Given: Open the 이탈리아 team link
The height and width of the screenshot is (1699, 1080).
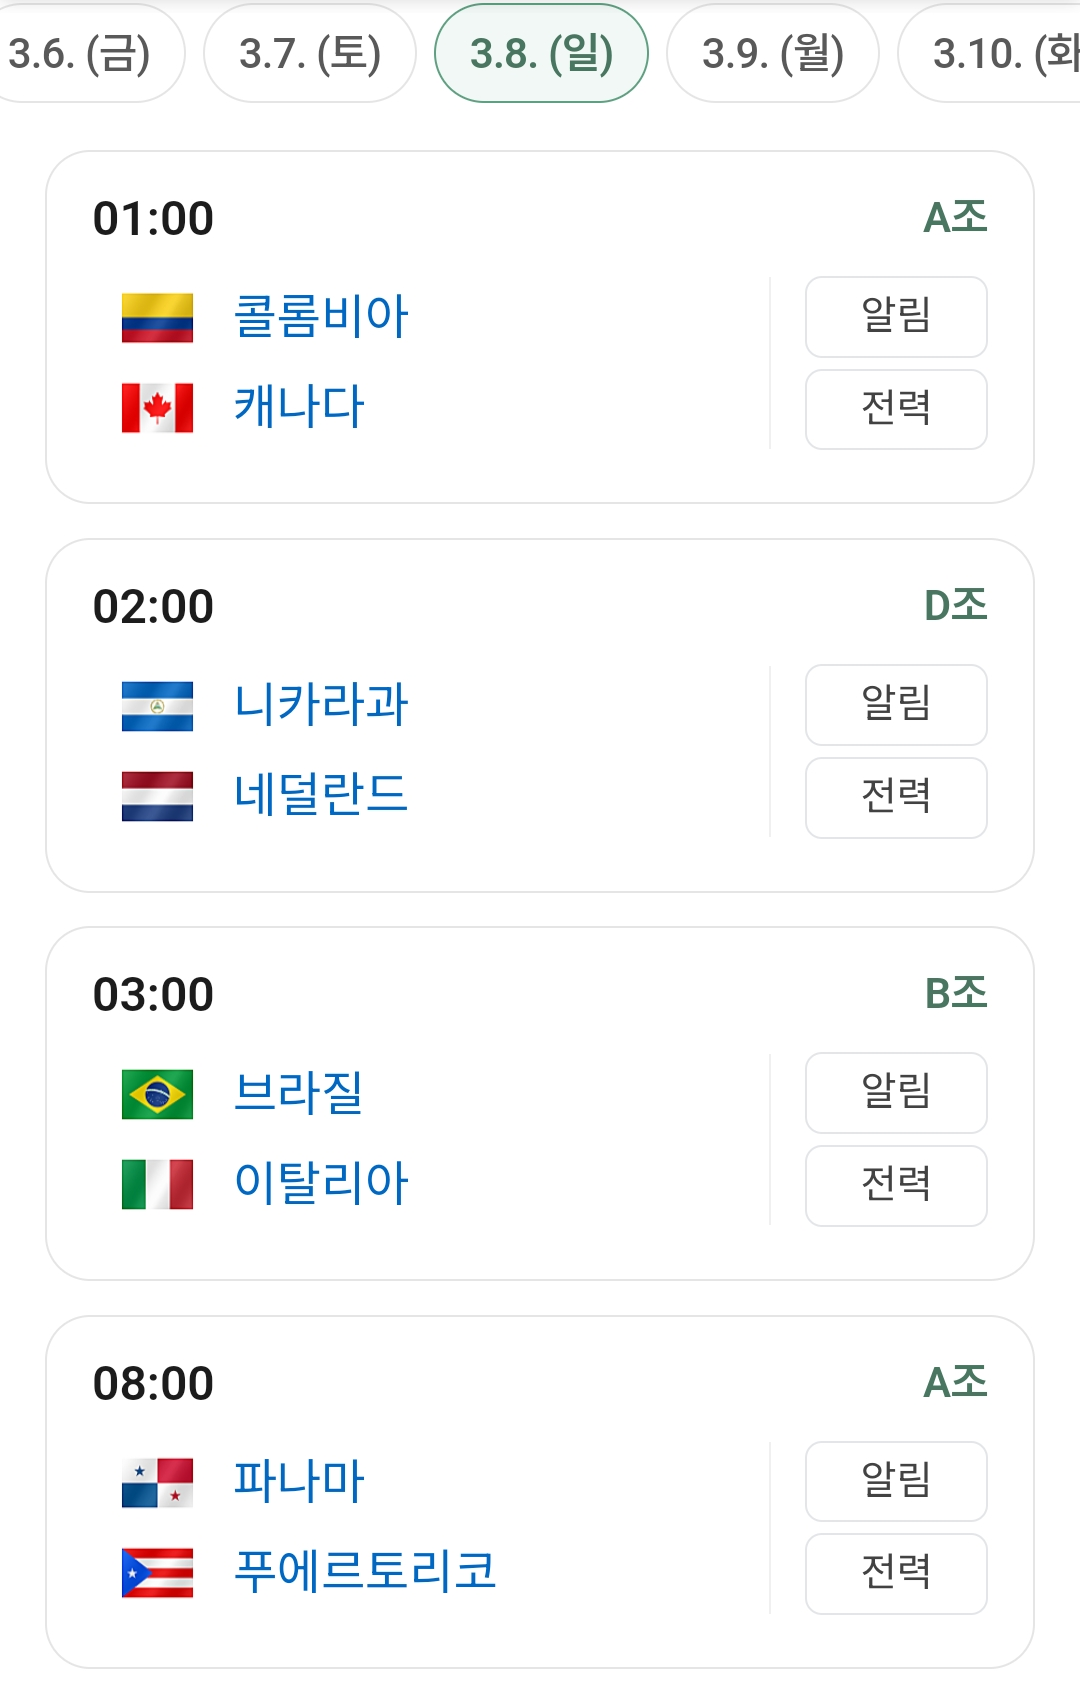Looking at the screenshot, I should [321, 1183].
